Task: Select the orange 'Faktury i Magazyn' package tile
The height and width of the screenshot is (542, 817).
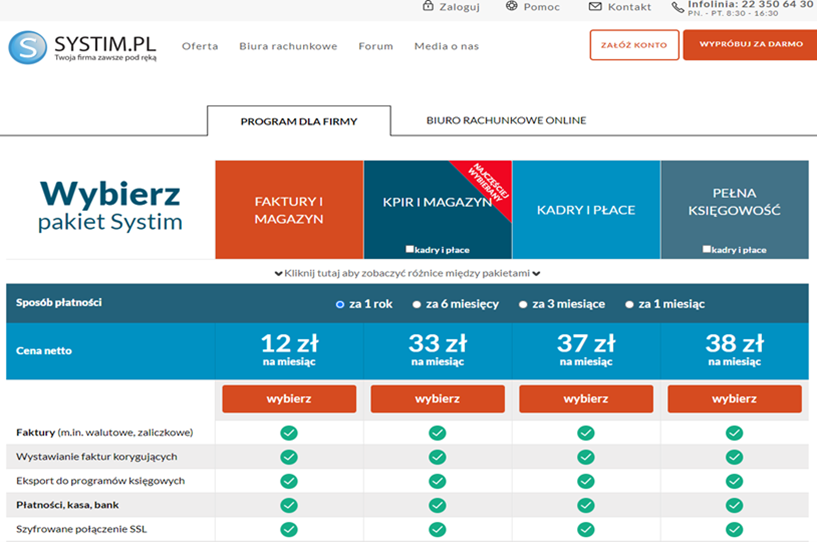Action: click(x=289, y=210)
